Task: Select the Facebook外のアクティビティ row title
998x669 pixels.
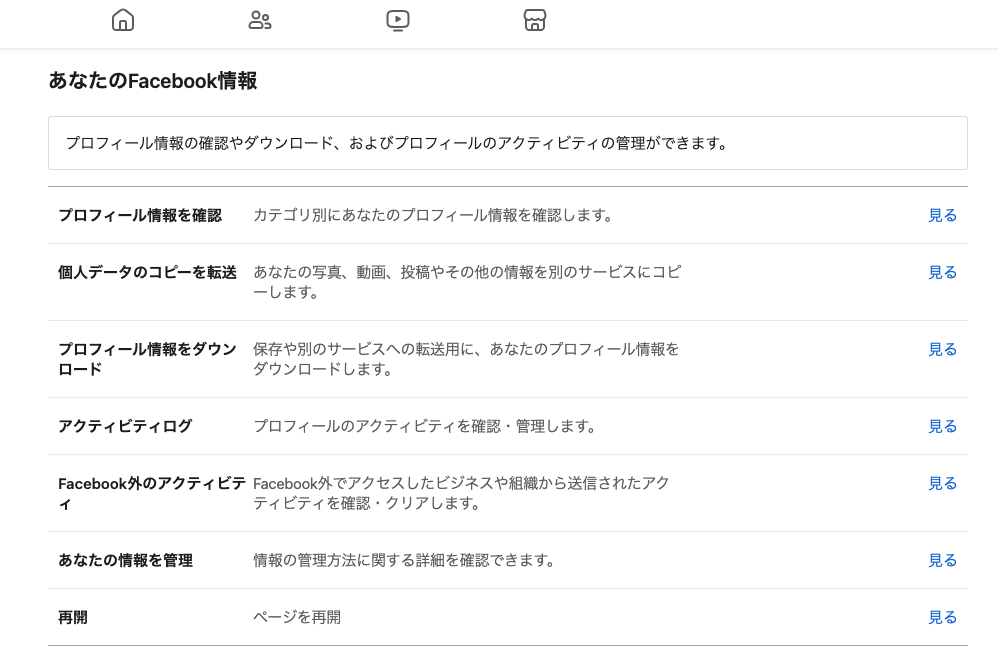Action: pos(151,494)
